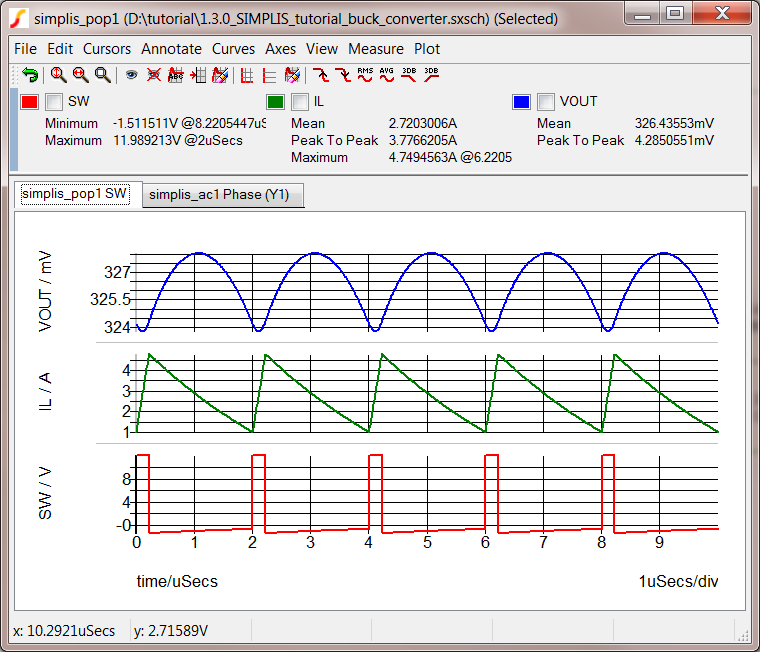Click the IL Mean value 2.7203006A
Viewport: 760px width, 652px height.
click(x=423, y=123)
